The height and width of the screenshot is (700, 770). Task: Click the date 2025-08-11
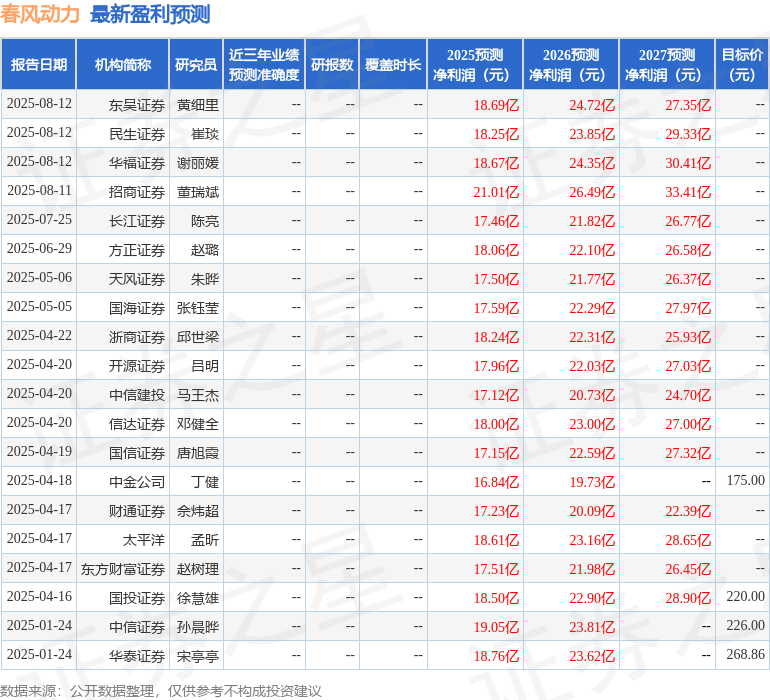pyautogui.click(x=39, y=191)
